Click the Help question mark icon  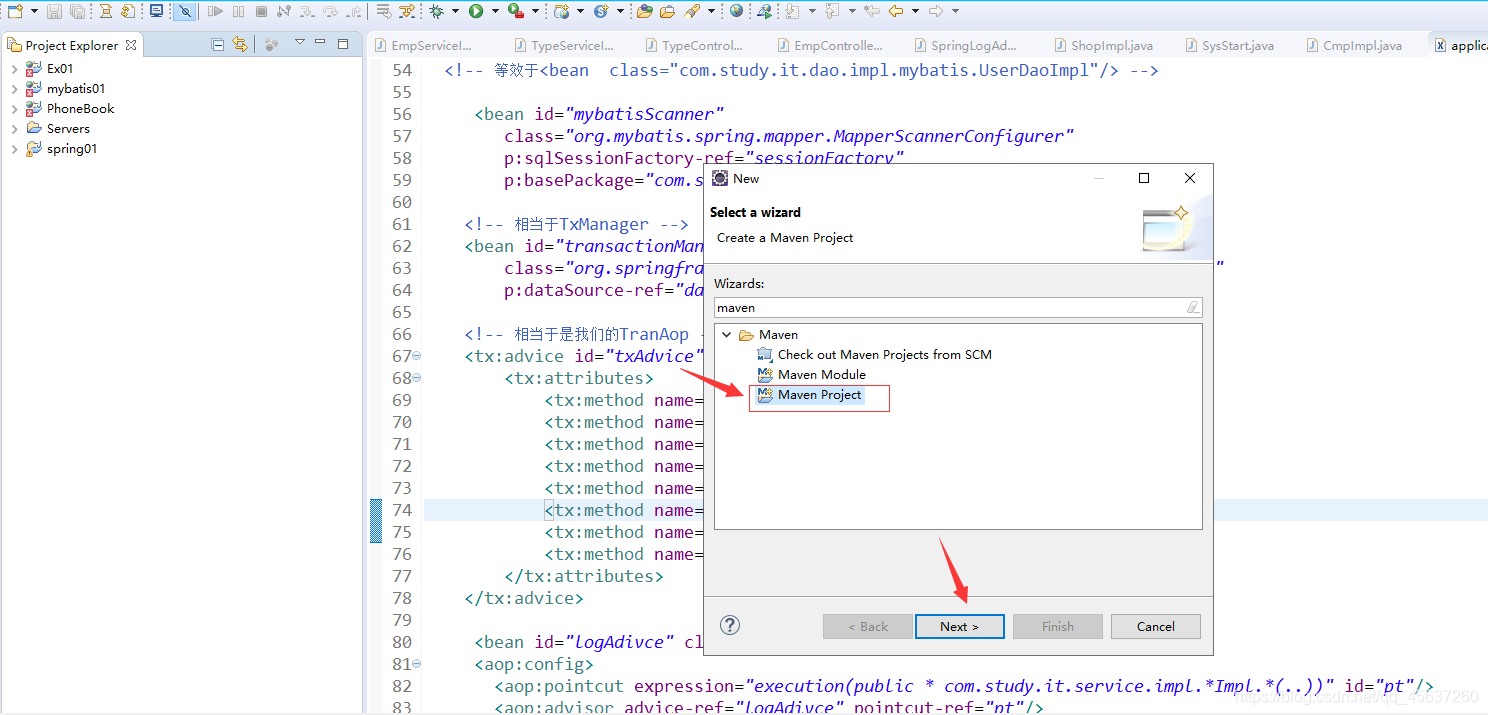(730, 625)
